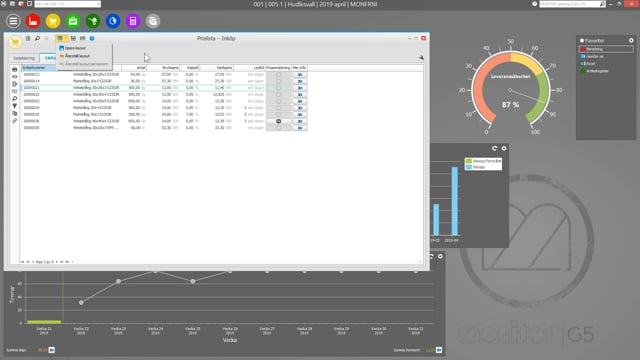The height and width of the screenshot is (360, 640).
Task: Click the green legend swatch in bar chart
Action: click(x=469, y=161)
